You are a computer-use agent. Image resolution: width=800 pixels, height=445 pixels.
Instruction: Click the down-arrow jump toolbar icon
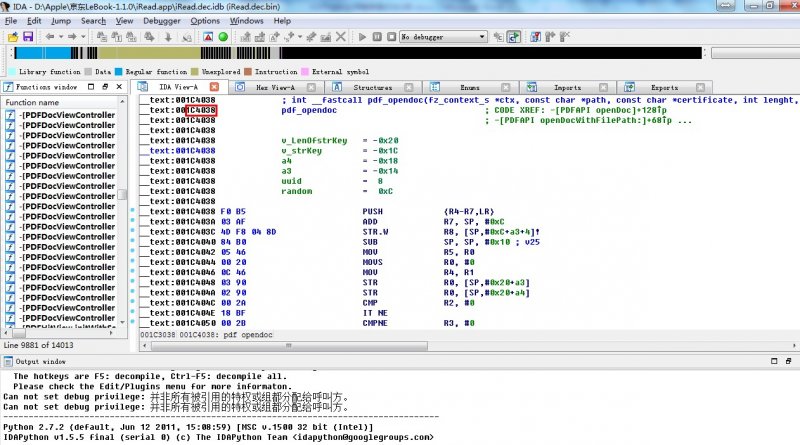[168, 37]
